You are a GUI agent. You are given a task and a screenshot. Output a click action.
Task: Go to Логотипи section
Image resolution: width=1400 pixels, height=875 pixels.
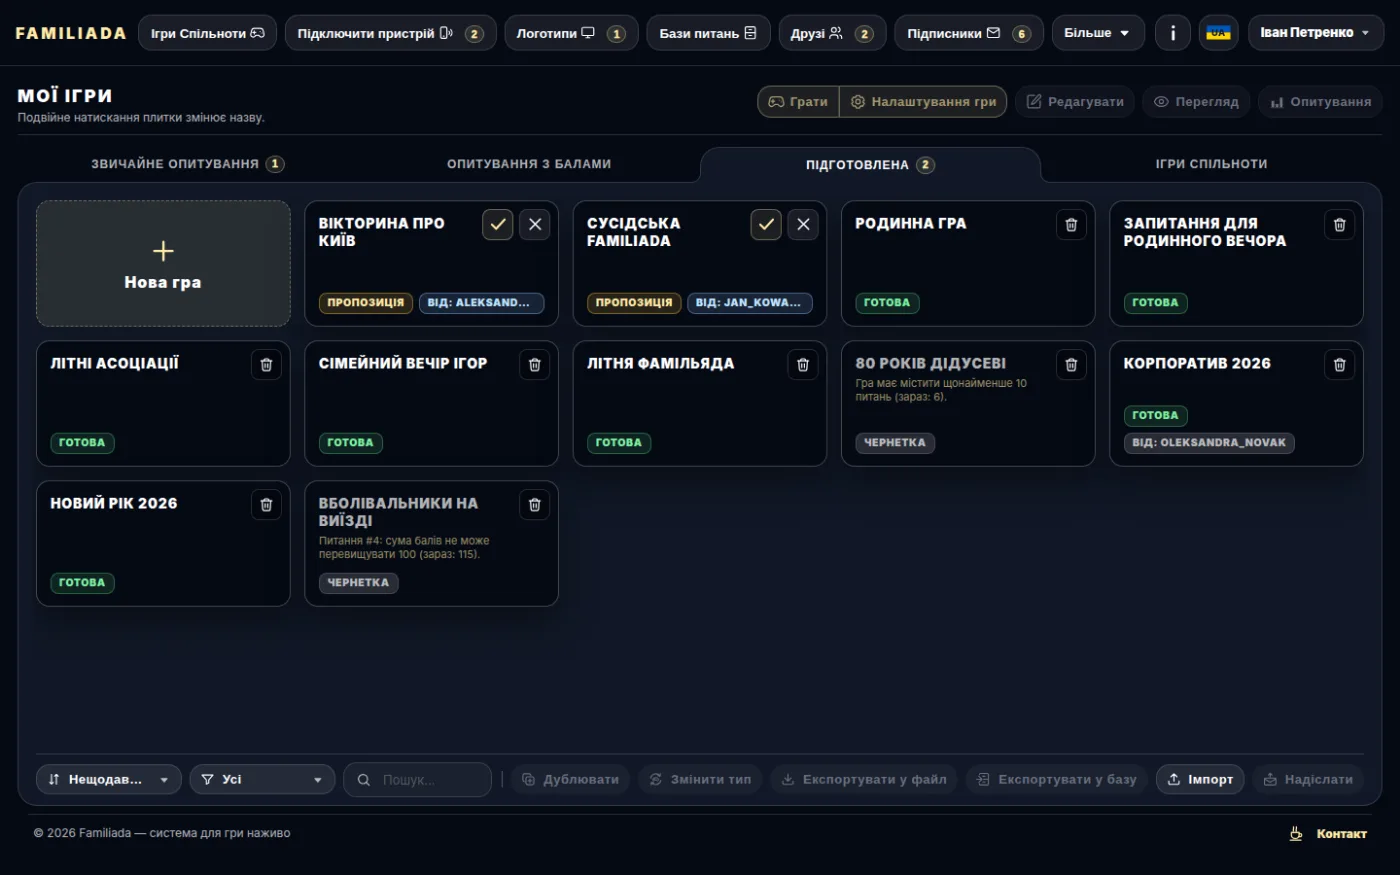click(571, 33)
